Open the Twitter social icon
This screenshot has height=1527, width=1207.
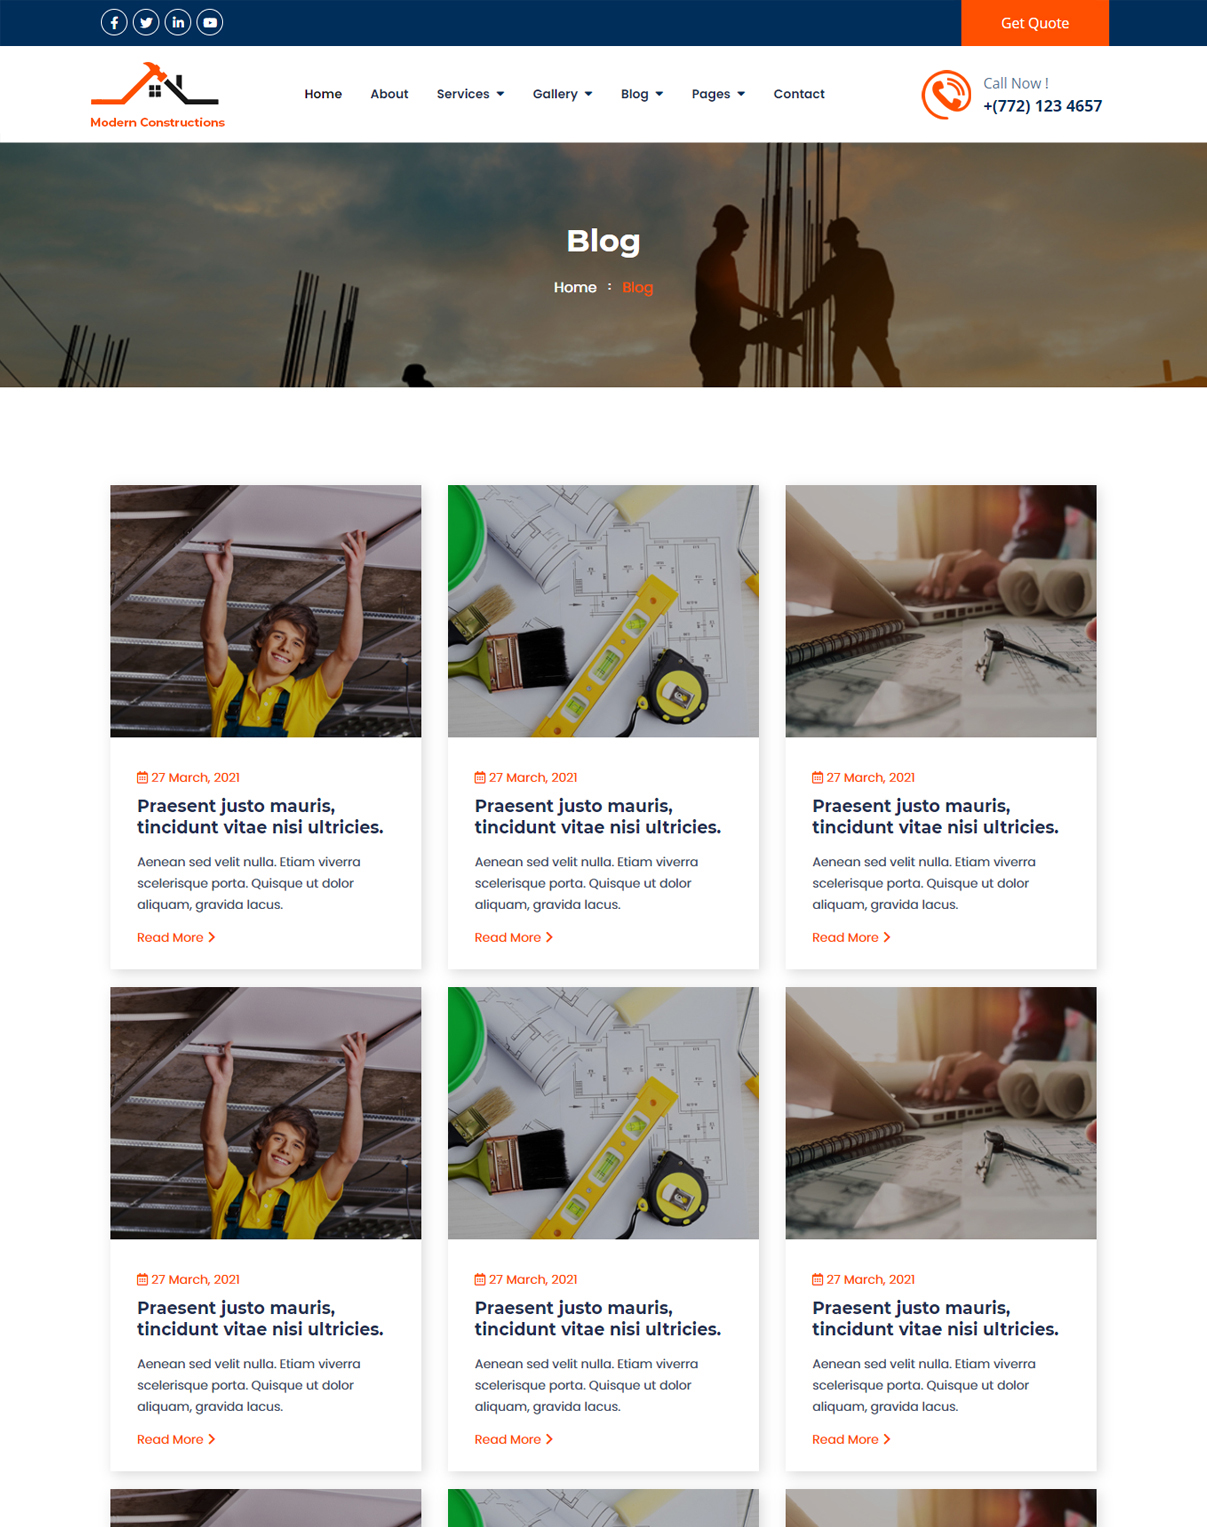click(146, 22)
